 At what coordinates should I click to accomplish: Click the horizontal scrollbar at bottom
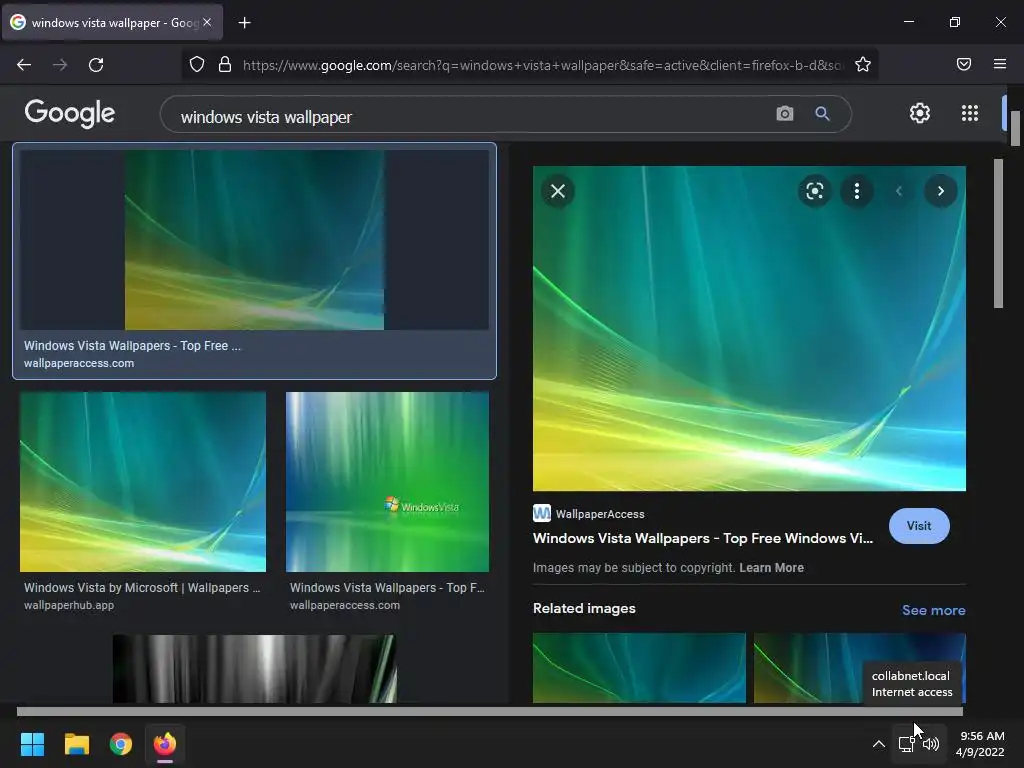pos(490,711)
